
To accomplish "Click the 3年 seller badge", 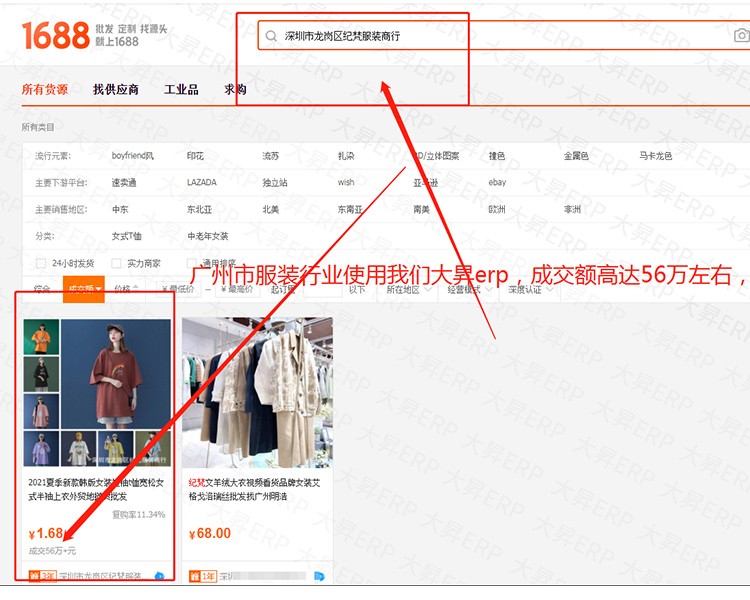I will tap(43, 576).
